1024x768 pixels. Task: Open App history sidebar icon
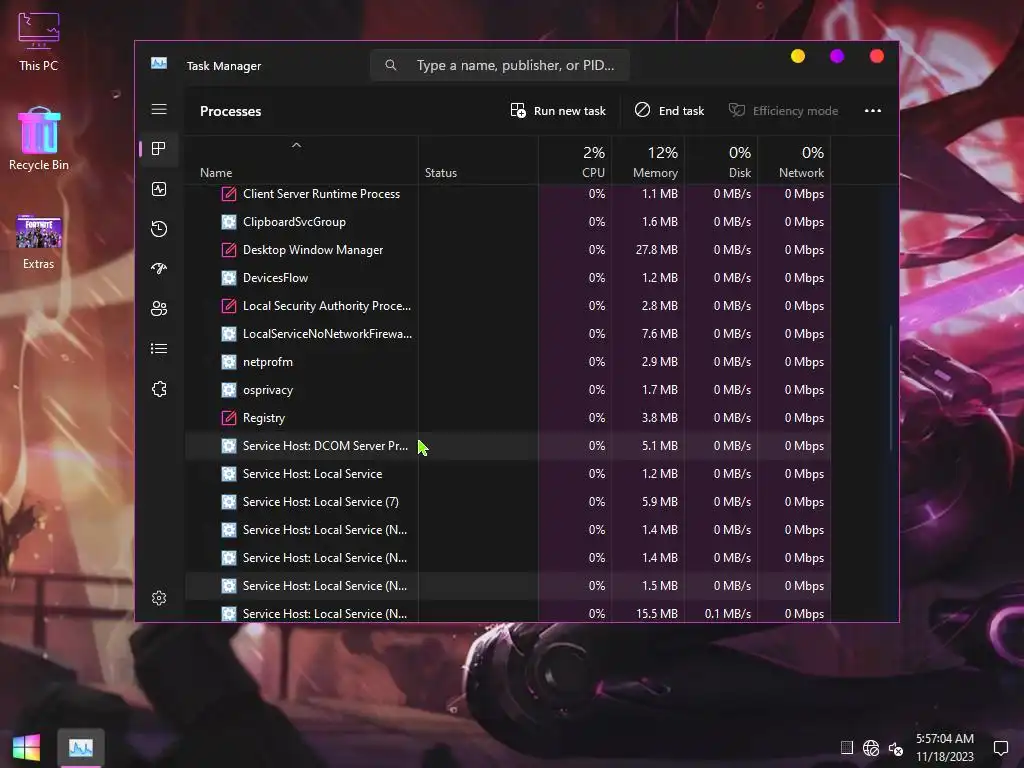coord(159,229)
